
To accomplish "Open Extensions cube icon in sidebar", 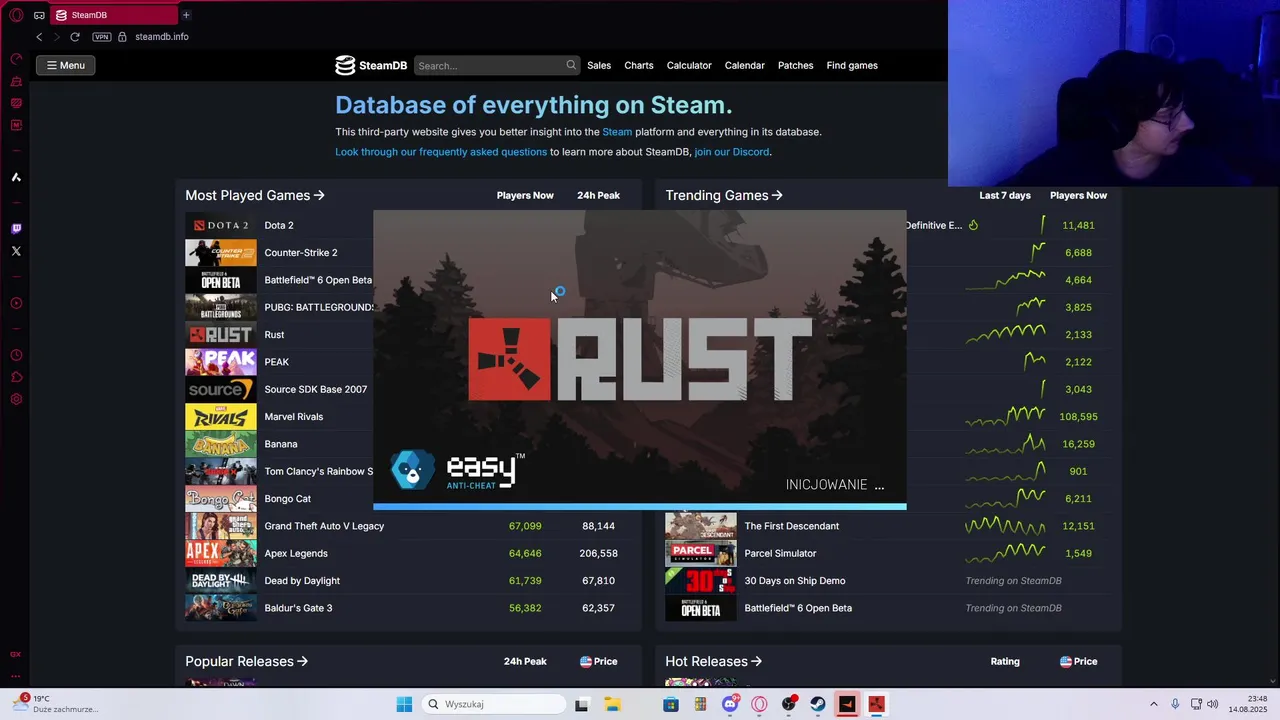I will click(x=16, y=377).
